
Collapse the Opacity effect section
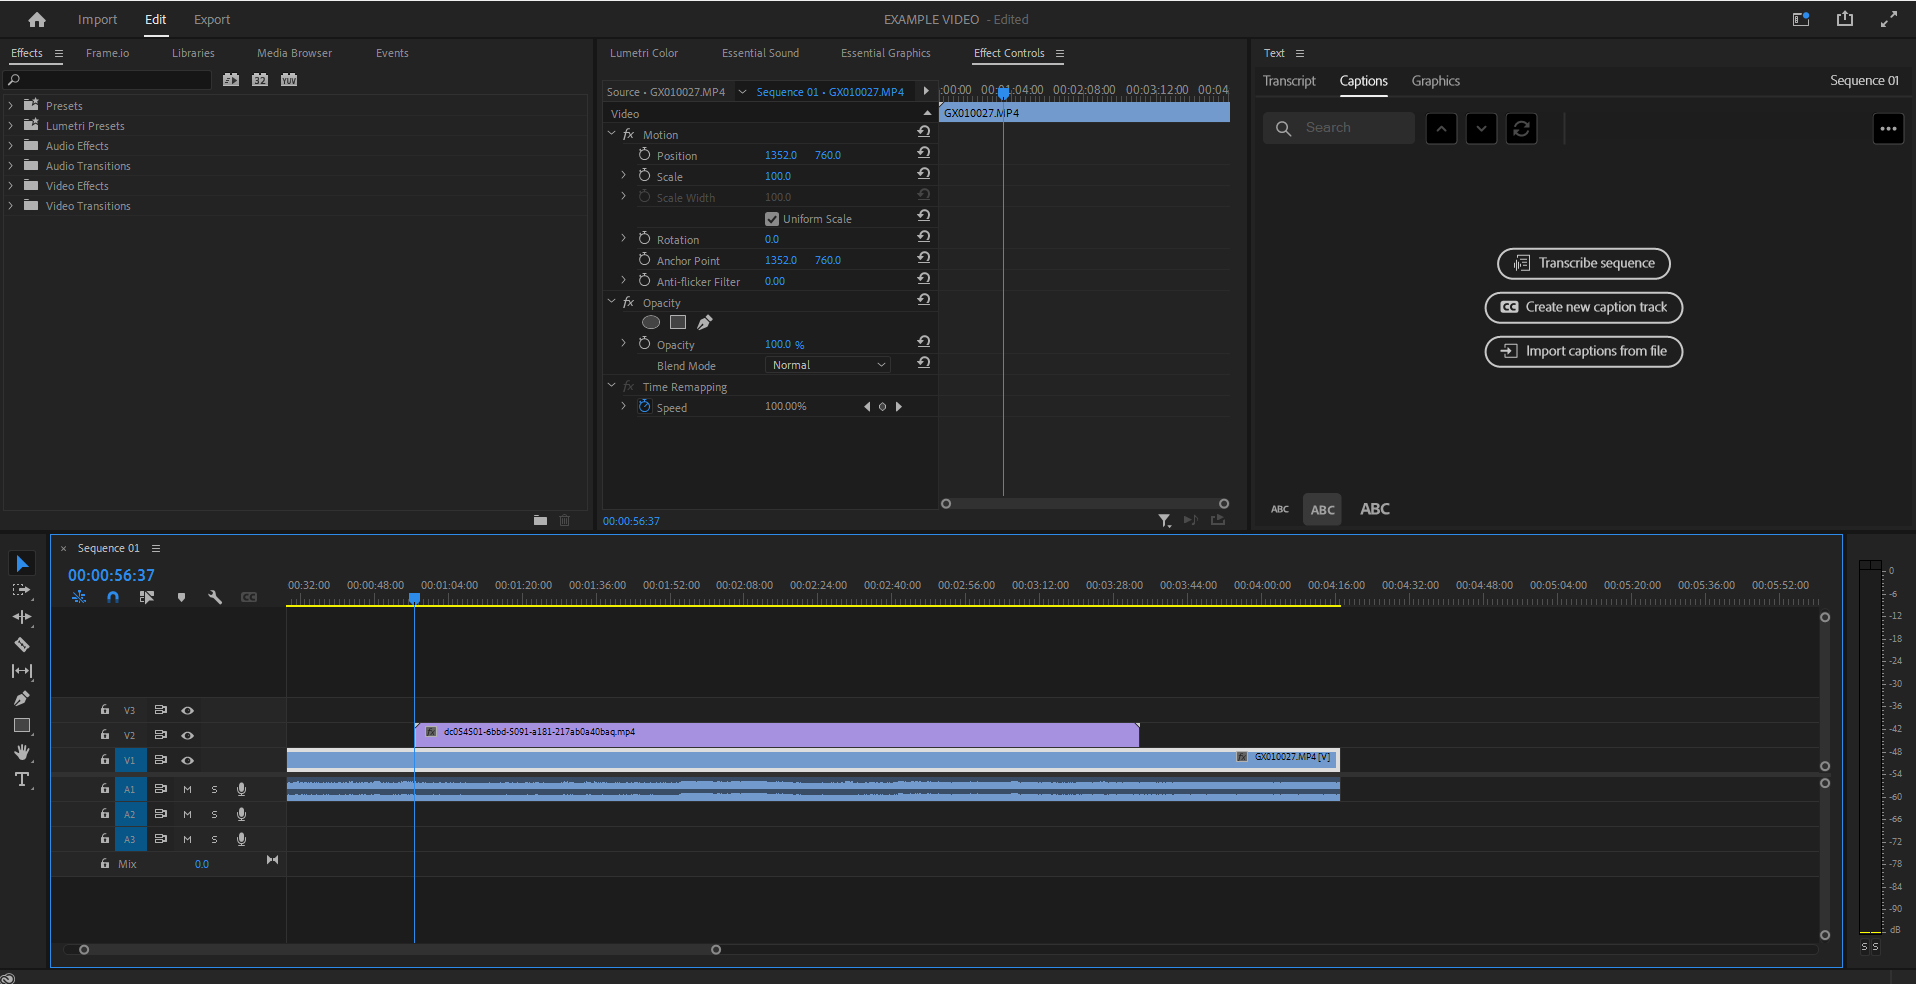612,301
